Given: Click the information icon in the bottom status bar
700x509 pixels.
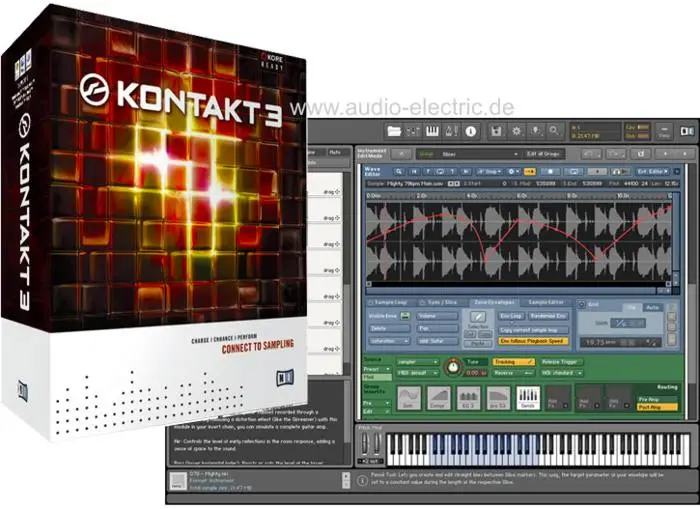Looking at the screenshot, I should pyautogui.click(x=362, y=480).
